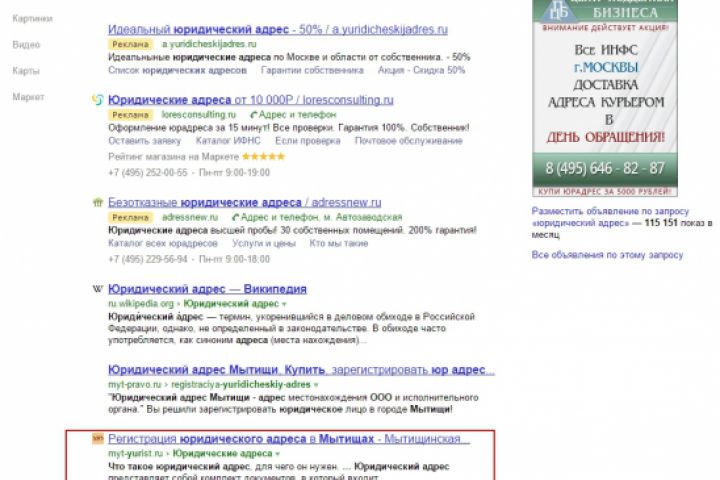Click the myt-yurist.ru green URL

135,454
